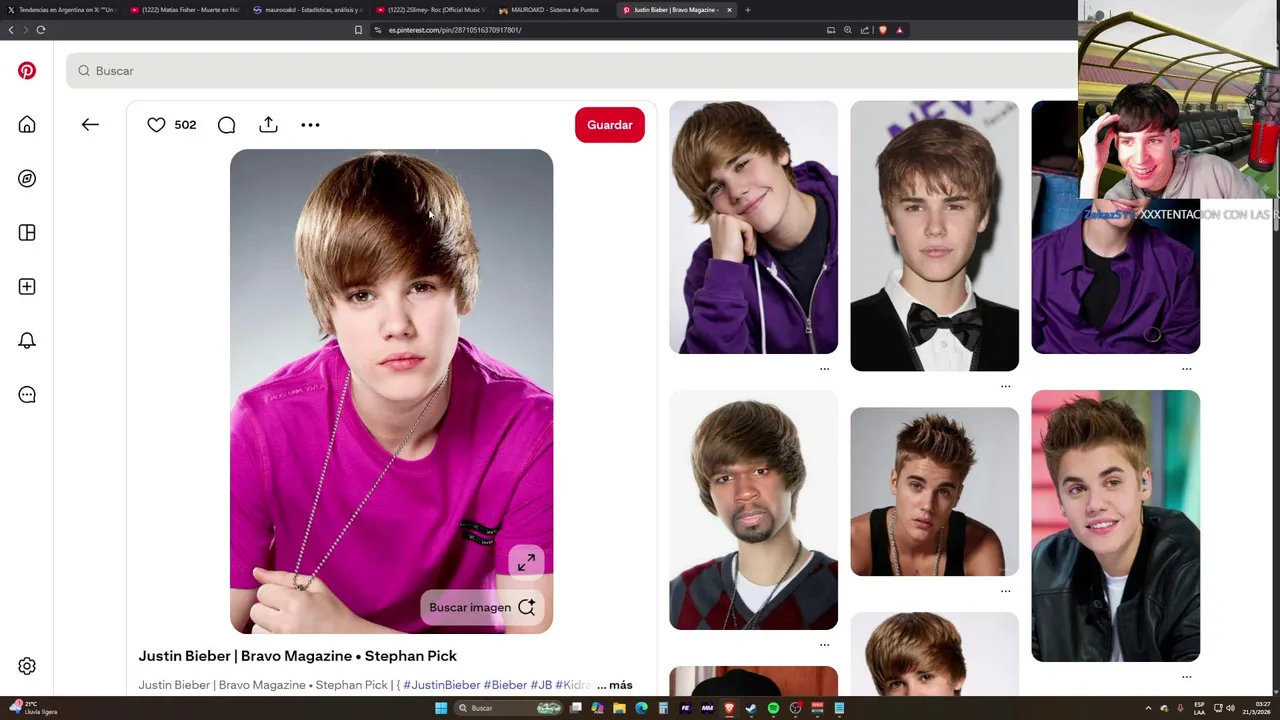This screenshot has height=720, width=1280.
Task: Click the create pin plus icon
Action: pos(27,287)
